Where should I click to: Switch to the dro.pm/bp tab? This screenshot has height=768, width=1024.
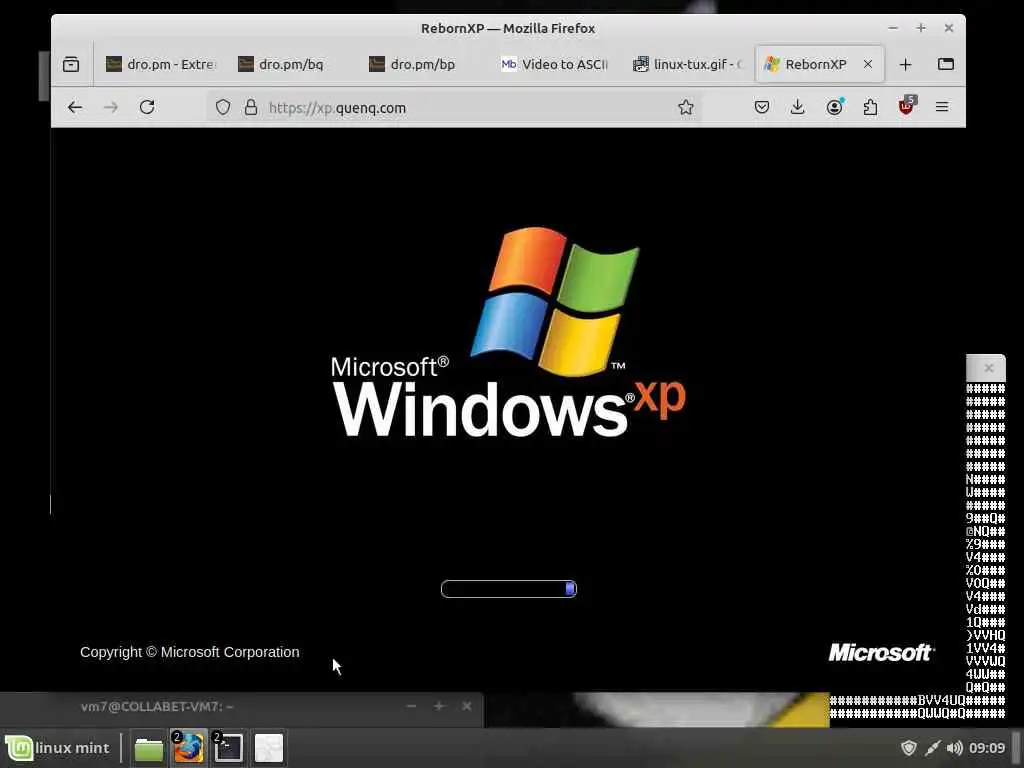click(x=423, y=64)
